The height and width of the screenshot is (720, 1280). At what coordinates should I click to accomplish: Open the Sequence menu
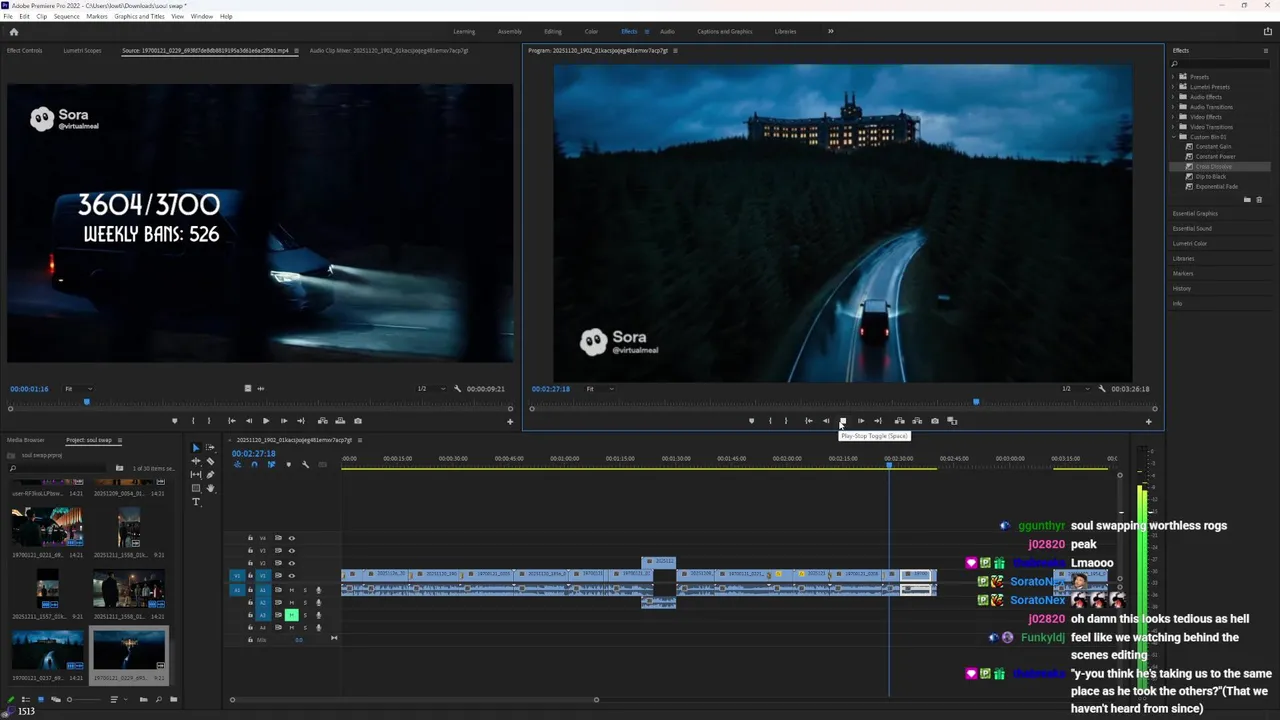(66, 16)
